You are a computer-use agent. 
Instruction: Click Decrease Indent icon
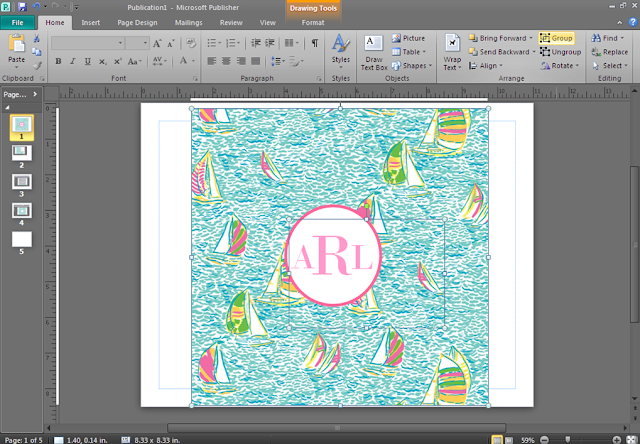pyautogui.click(x=256, y=43)
